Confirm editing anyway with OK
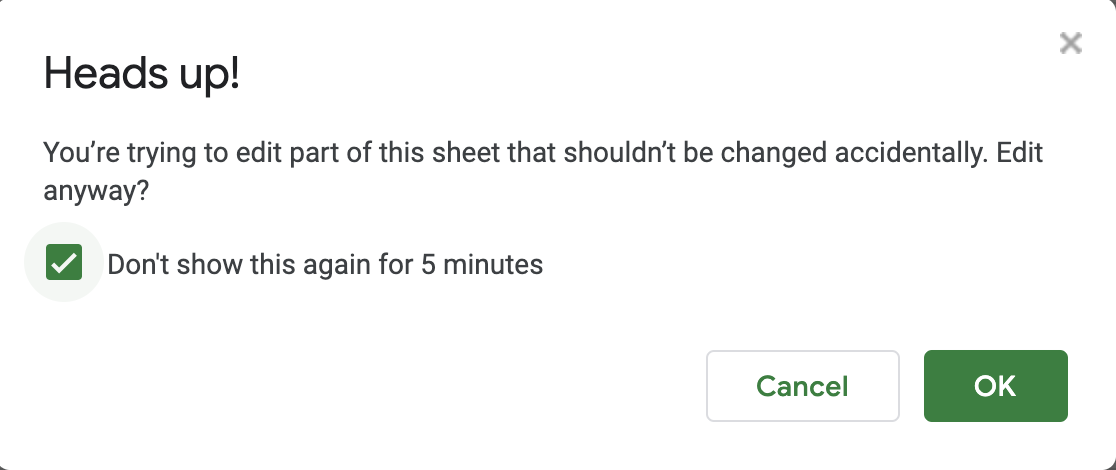1116x470 pixels. coord(995,386)
